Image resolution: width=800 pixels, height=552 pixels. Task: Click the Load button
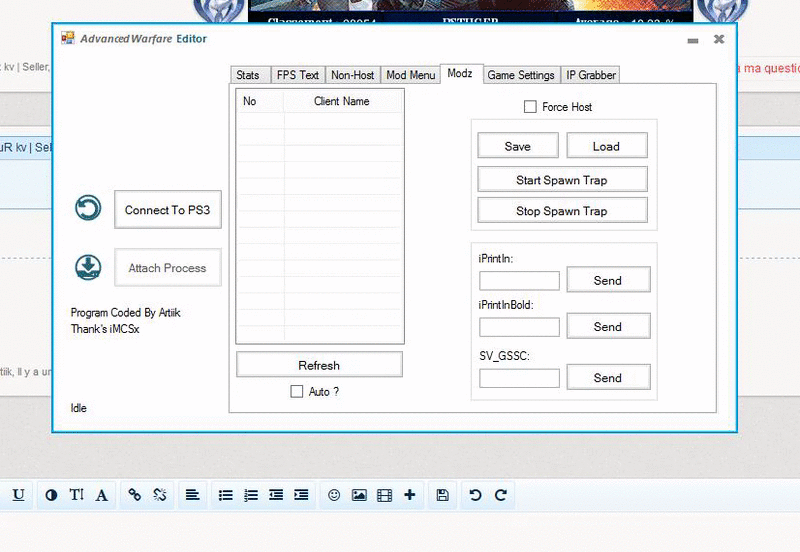(607, 146)
